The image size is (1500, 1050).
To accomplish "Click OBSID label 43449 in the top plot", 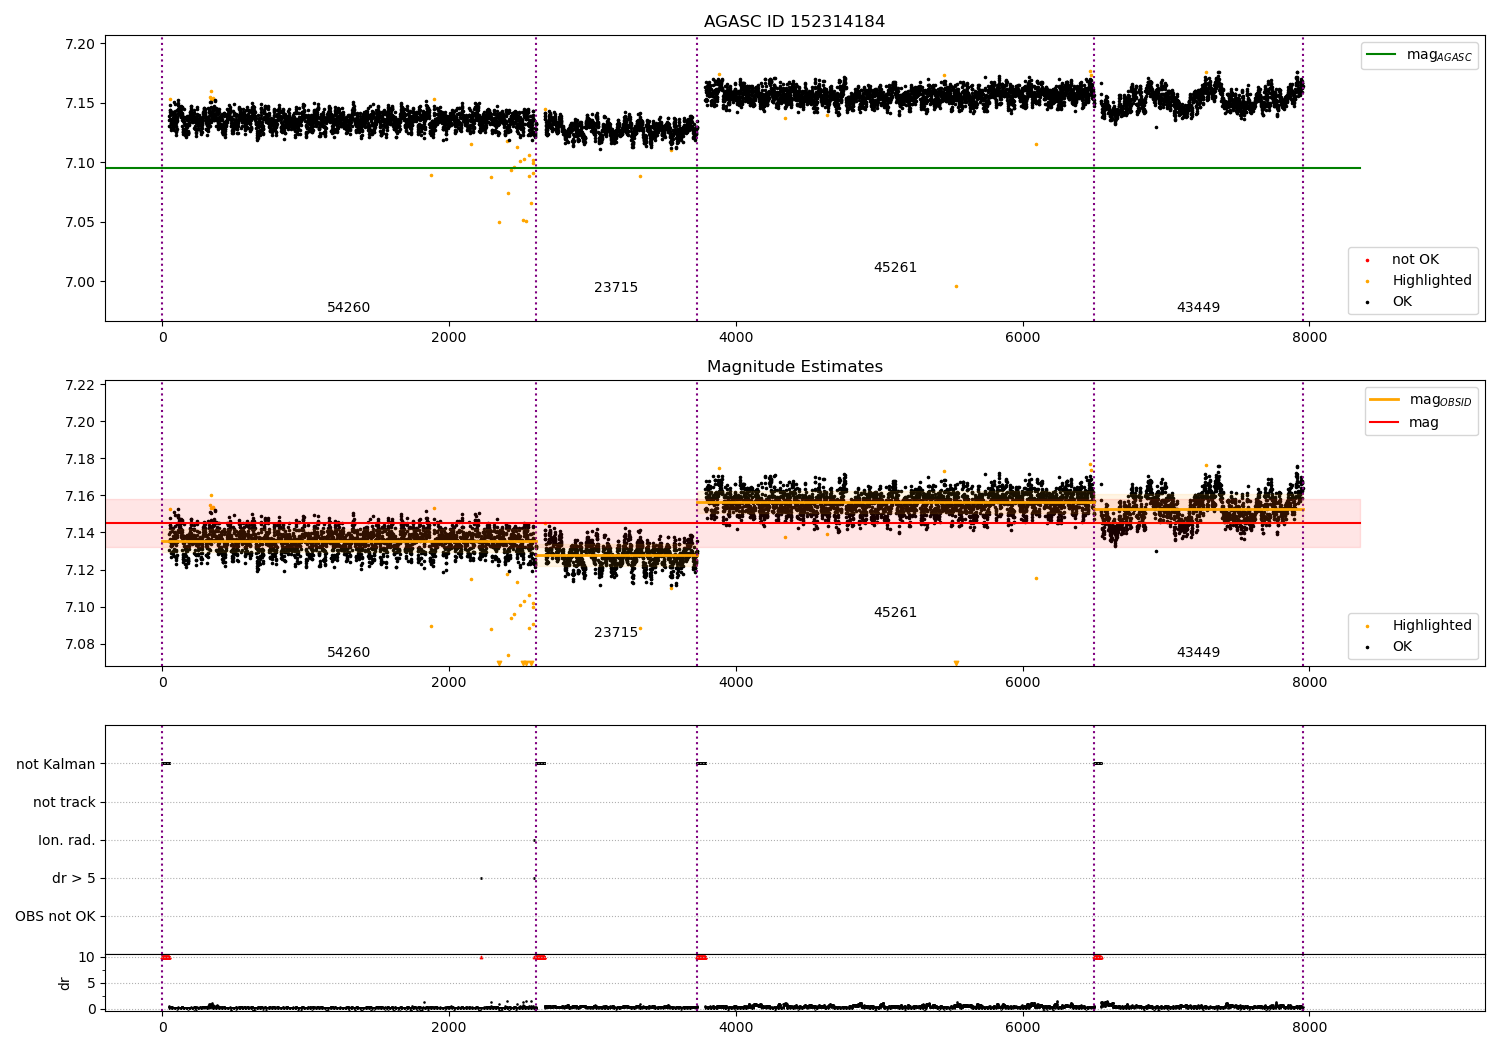I will click(1198, 308).
